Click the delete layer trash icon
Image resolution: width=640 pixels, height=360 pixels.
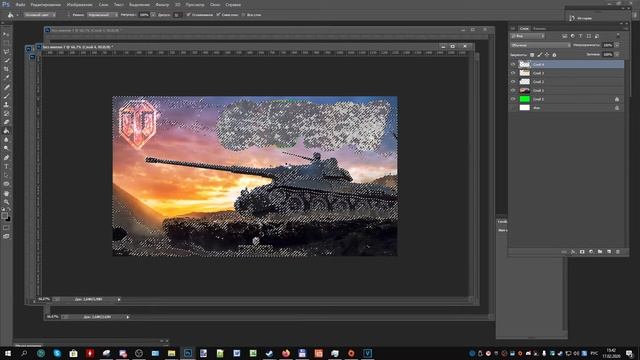(x=618, y=252)
